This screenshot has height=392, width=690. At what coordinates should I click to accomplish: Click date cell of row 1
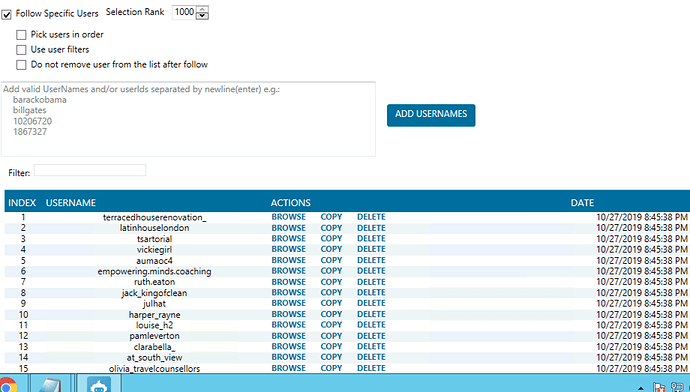[642, 217]
